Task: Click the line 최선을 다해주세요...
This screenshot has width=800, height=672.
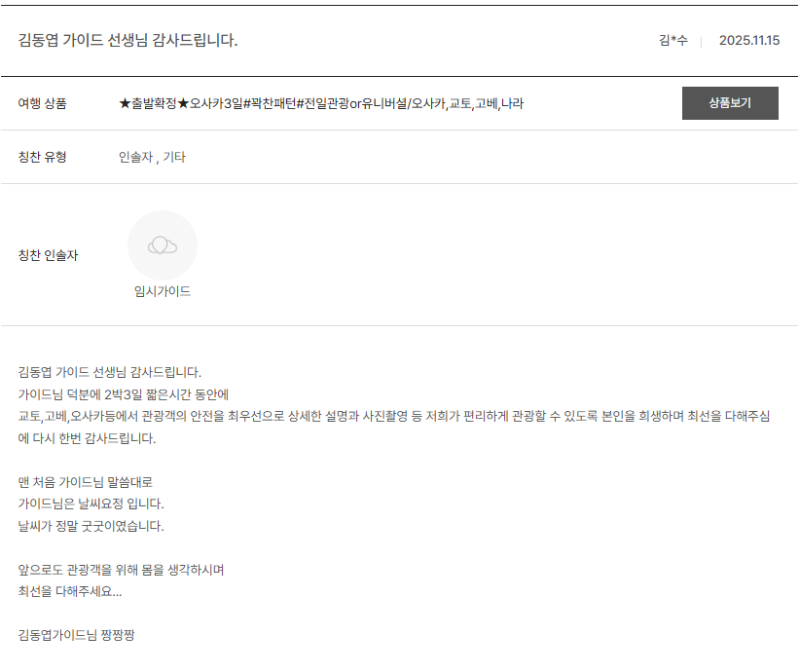Action: pos(70,591)
